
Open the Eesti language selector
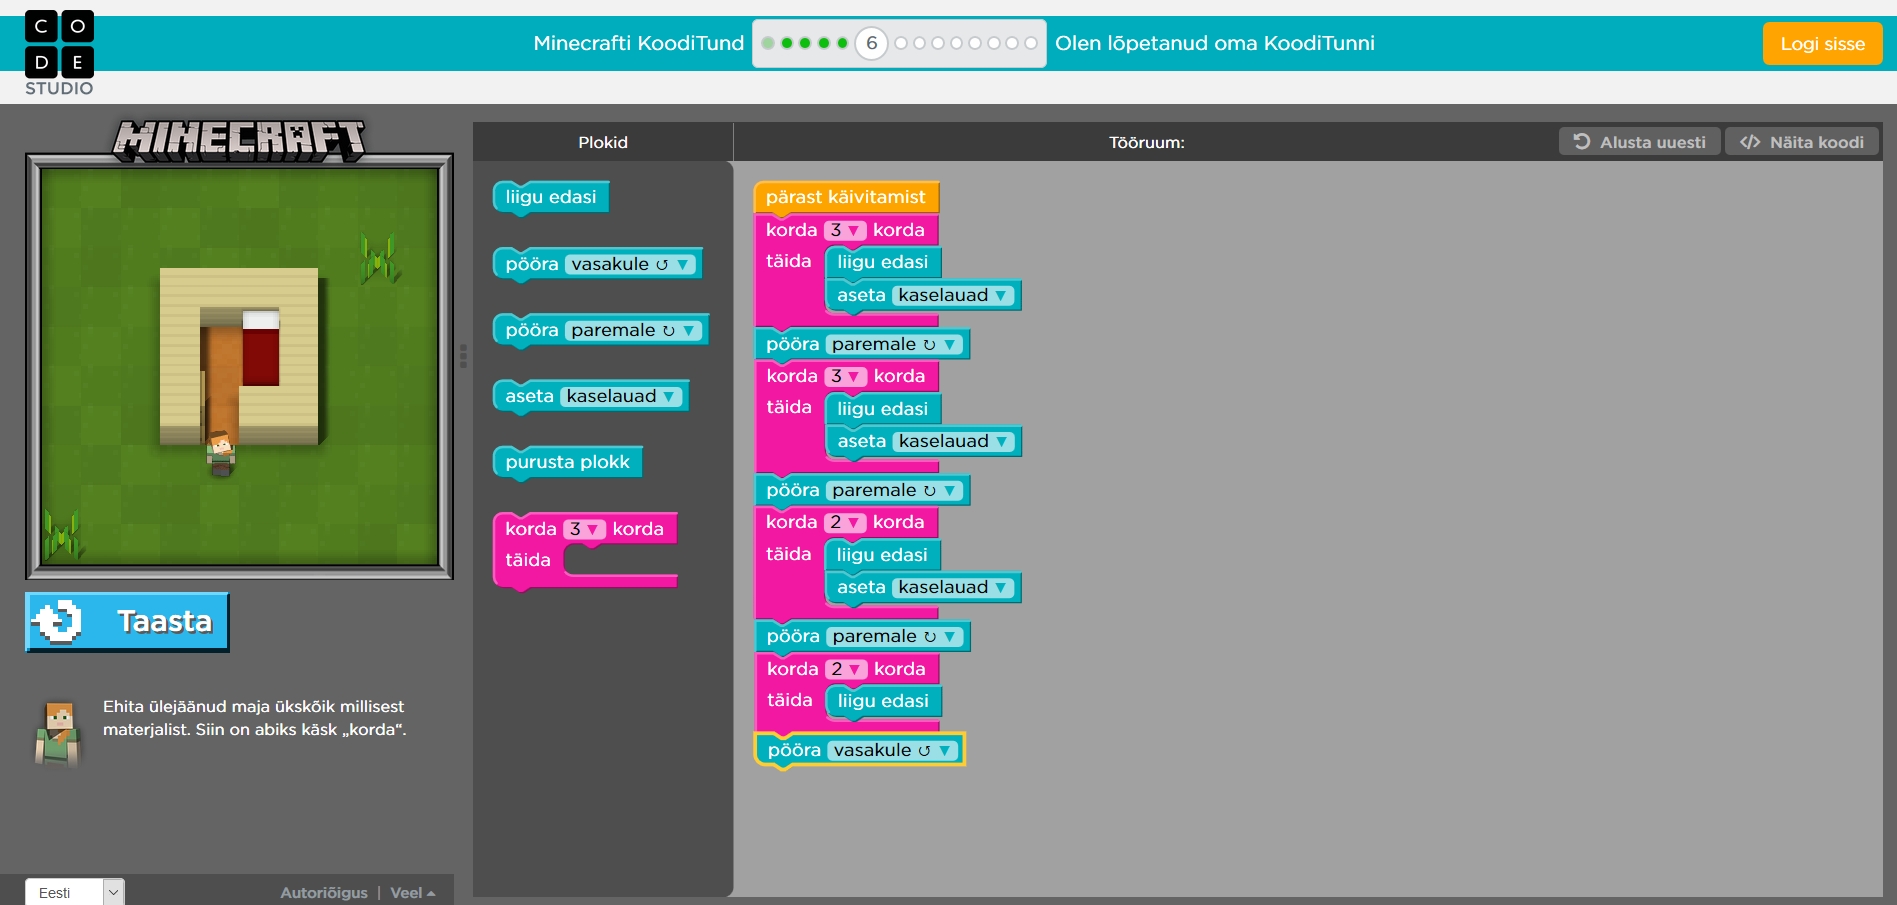75,892
